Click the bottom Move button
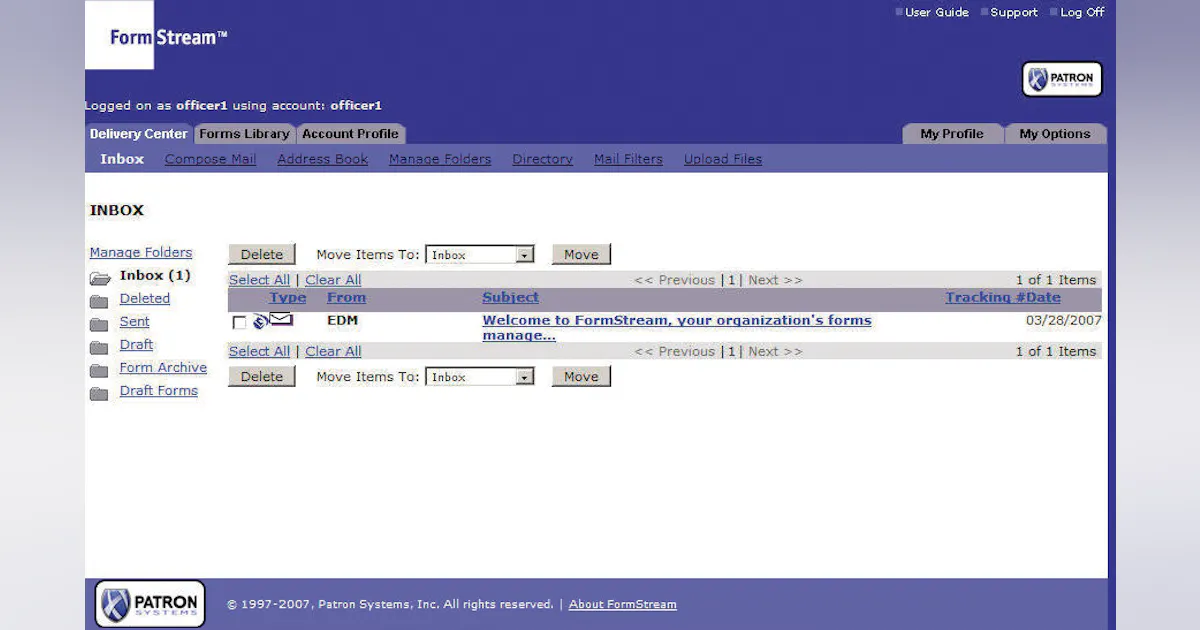This screenshot has width=1200, height=630. point(581,377)
